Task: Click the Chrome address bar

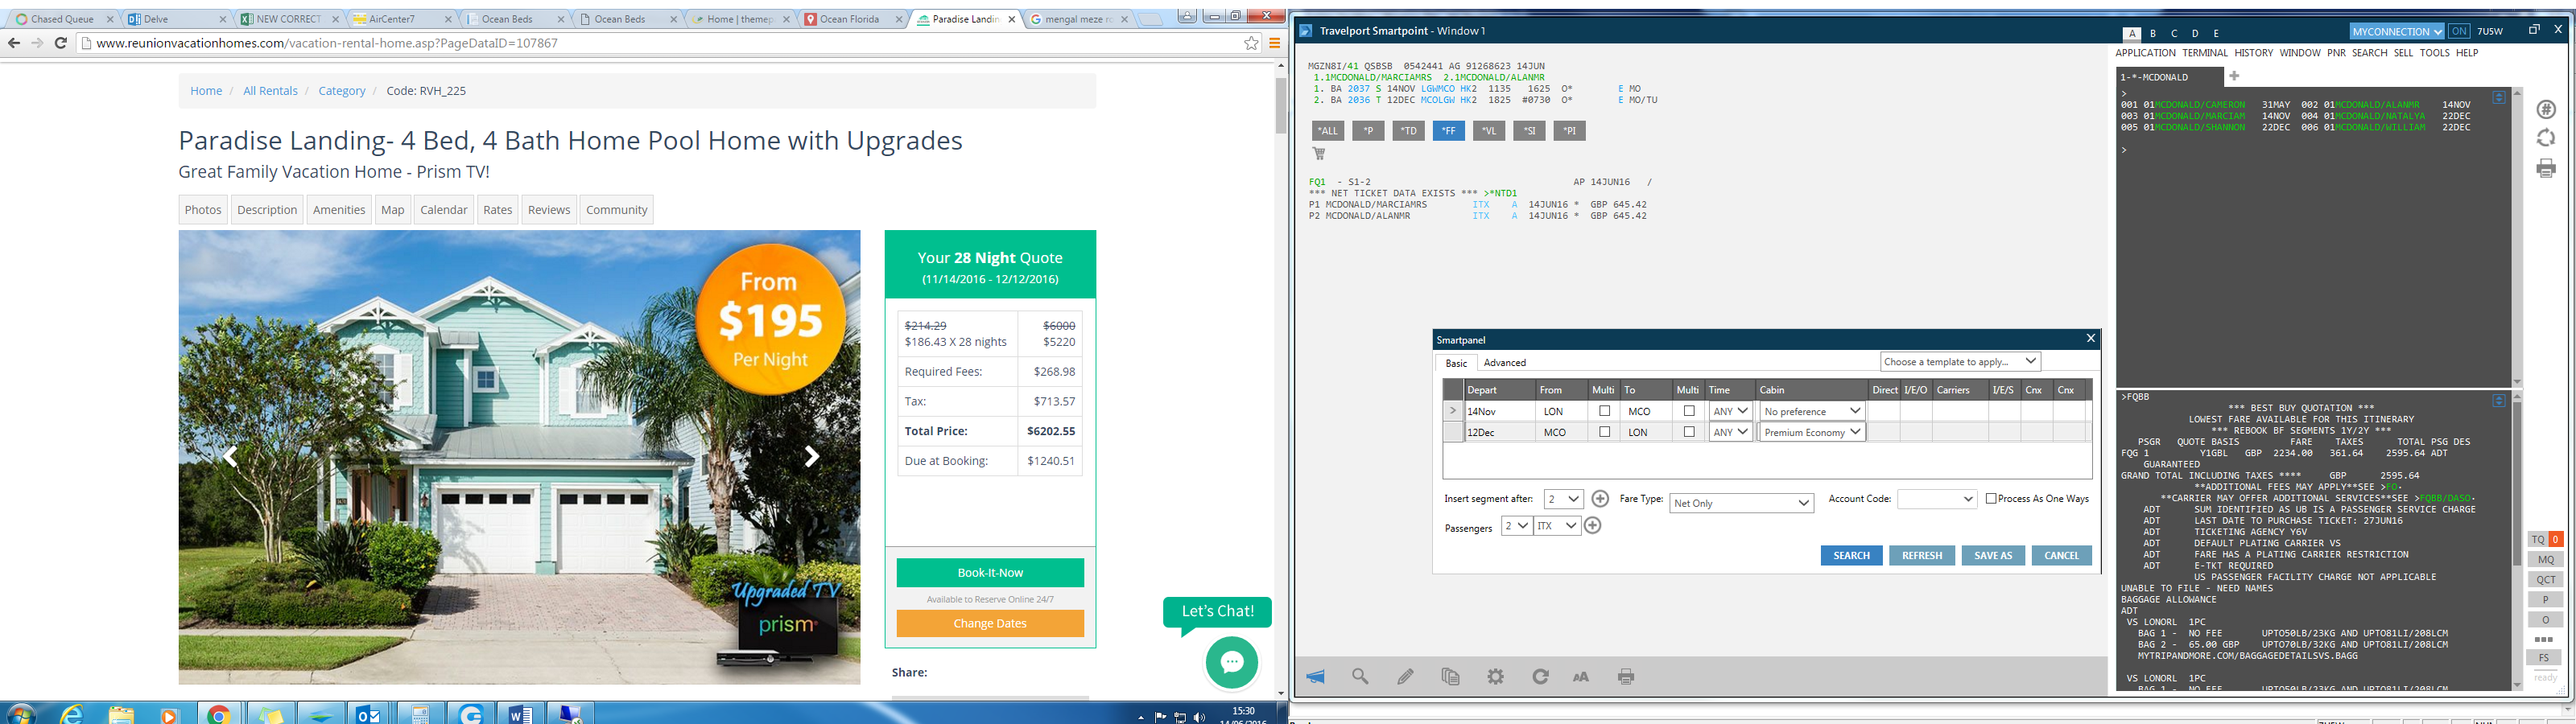Action: tap(660, 43)
